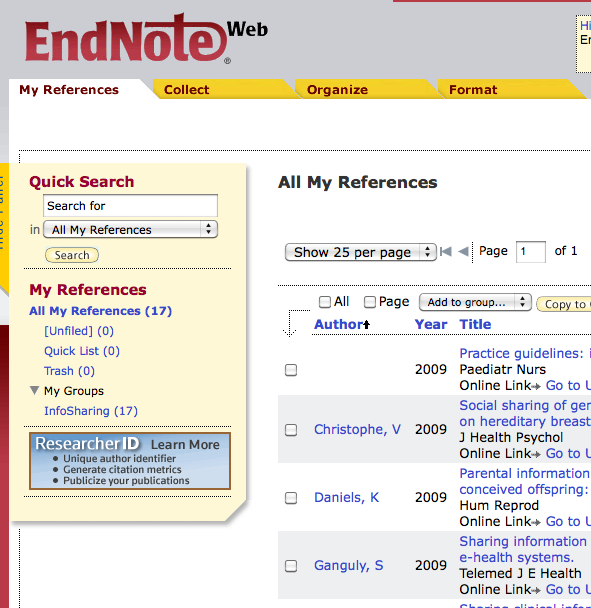This screenshot has height=608, width=591.
Task: Open the InfoSharing (17) group
Action: click(x=91, y=411)
